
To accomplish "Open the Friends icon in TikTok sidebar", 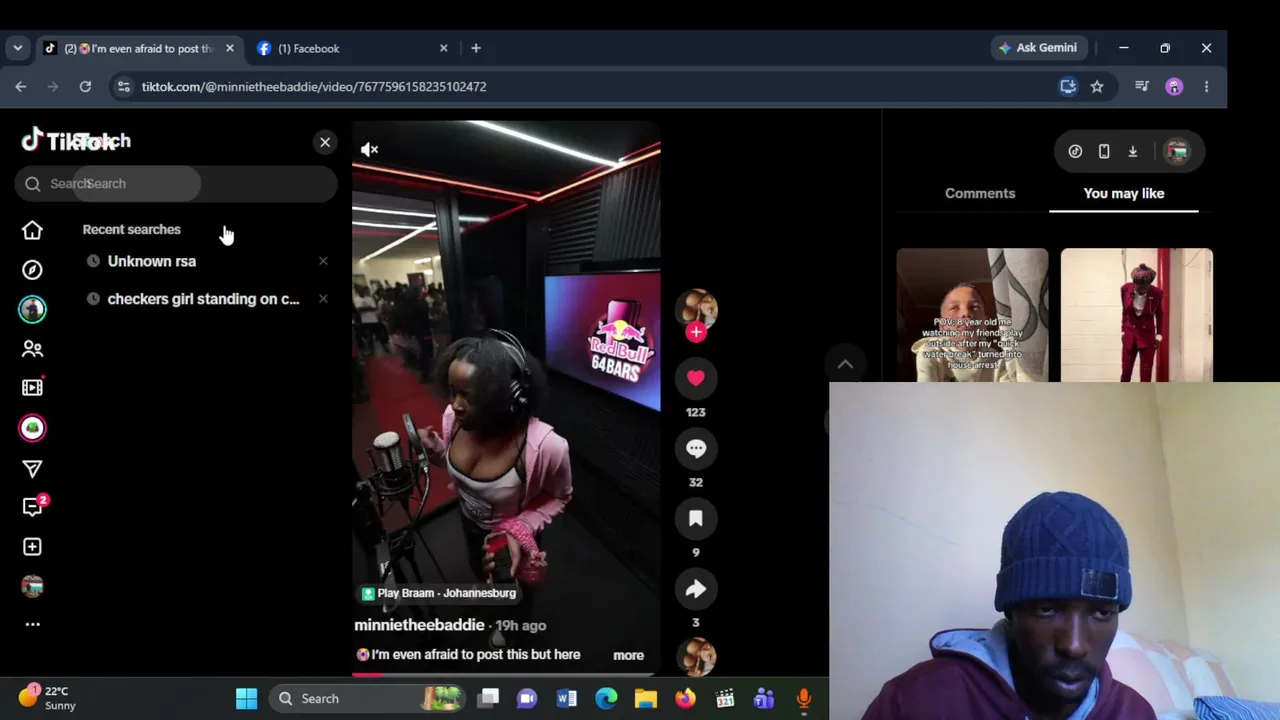I will click(32, 349).
